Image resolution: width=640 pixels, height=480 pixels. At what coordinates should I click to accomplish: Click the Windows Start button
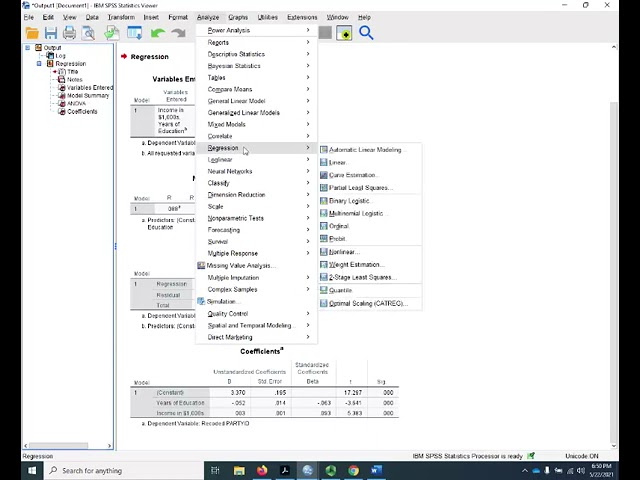32,471
